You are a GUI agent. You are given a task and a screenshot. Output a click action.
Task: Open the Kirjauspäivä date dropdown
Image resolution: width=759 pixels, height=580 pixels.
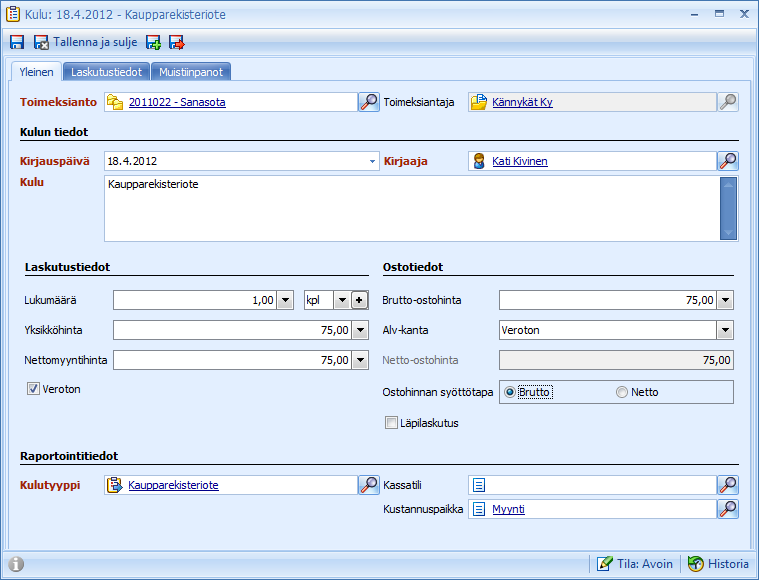(x=372, y=161)
